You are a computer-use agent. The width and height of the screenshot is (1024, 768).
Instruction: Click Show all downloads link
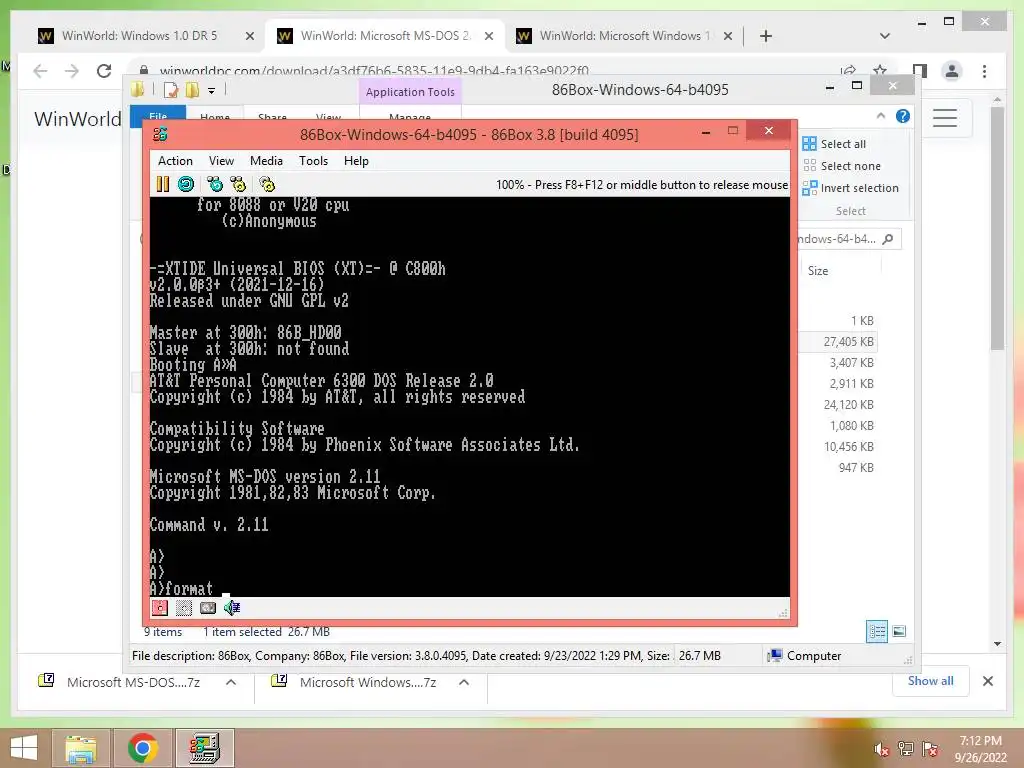point(931,681)
